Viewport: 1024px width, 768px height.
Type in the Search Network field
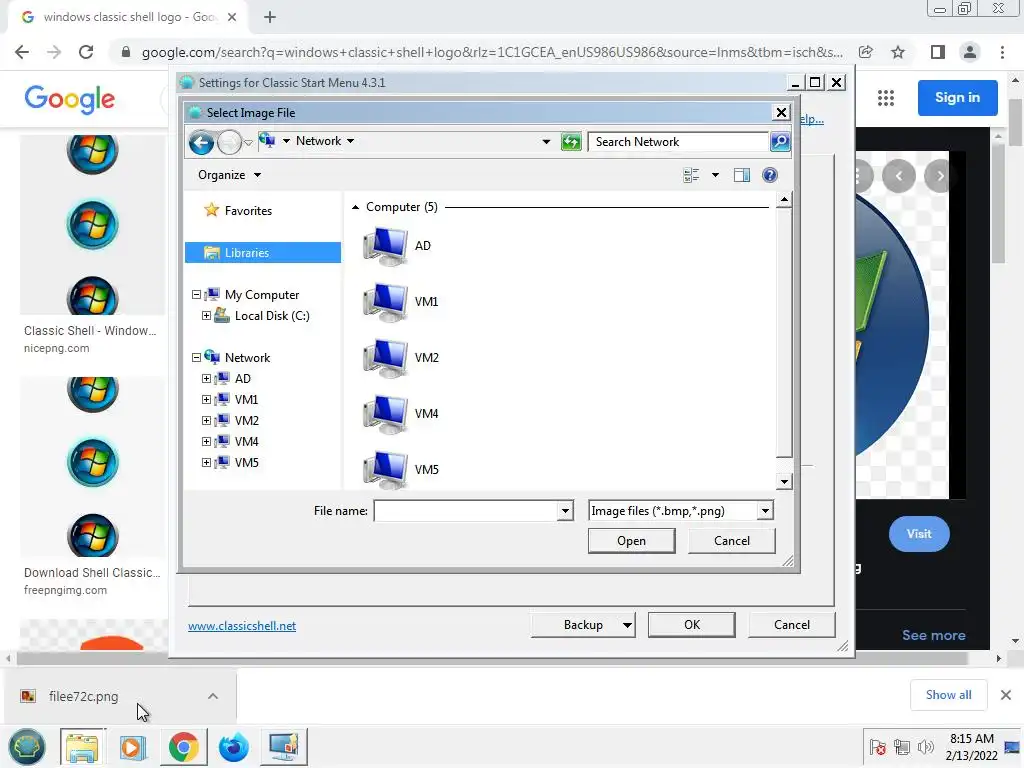click(678, 142)
